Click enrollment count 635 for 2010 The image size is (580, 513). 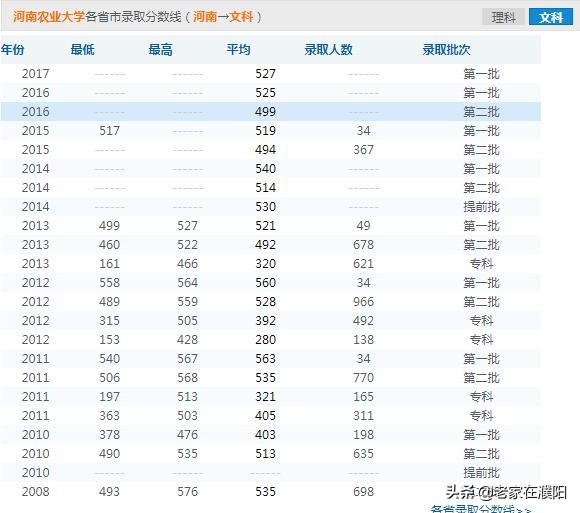(x=364, y=453)
